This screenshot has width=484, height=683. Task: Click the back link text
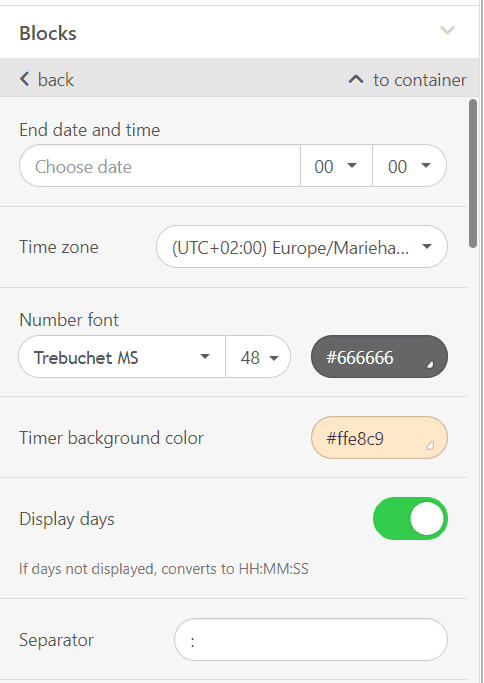coord(56,80)
